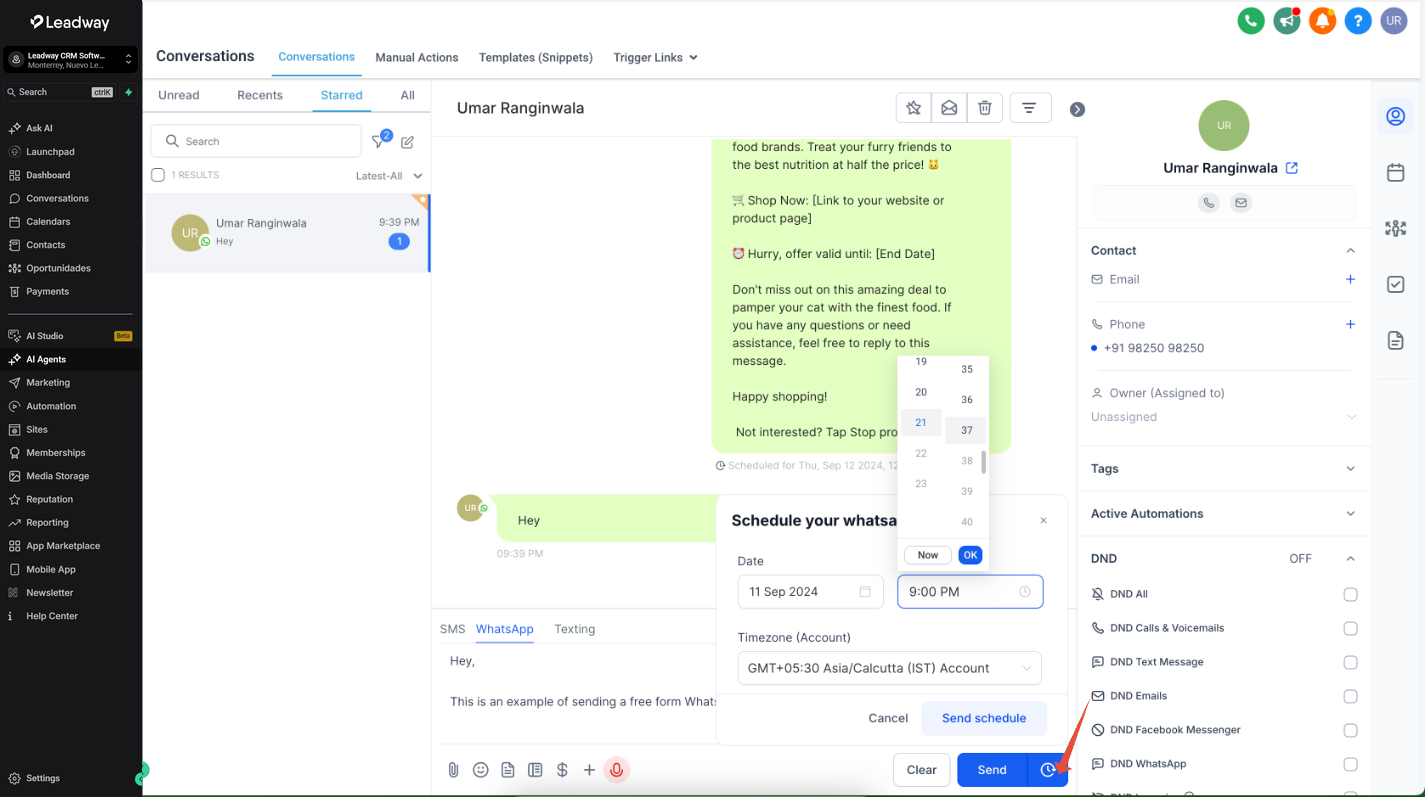The image size is (1425, 797).
Task: Open the announcements megaphone icon
Action: [x=1286, y=20]
